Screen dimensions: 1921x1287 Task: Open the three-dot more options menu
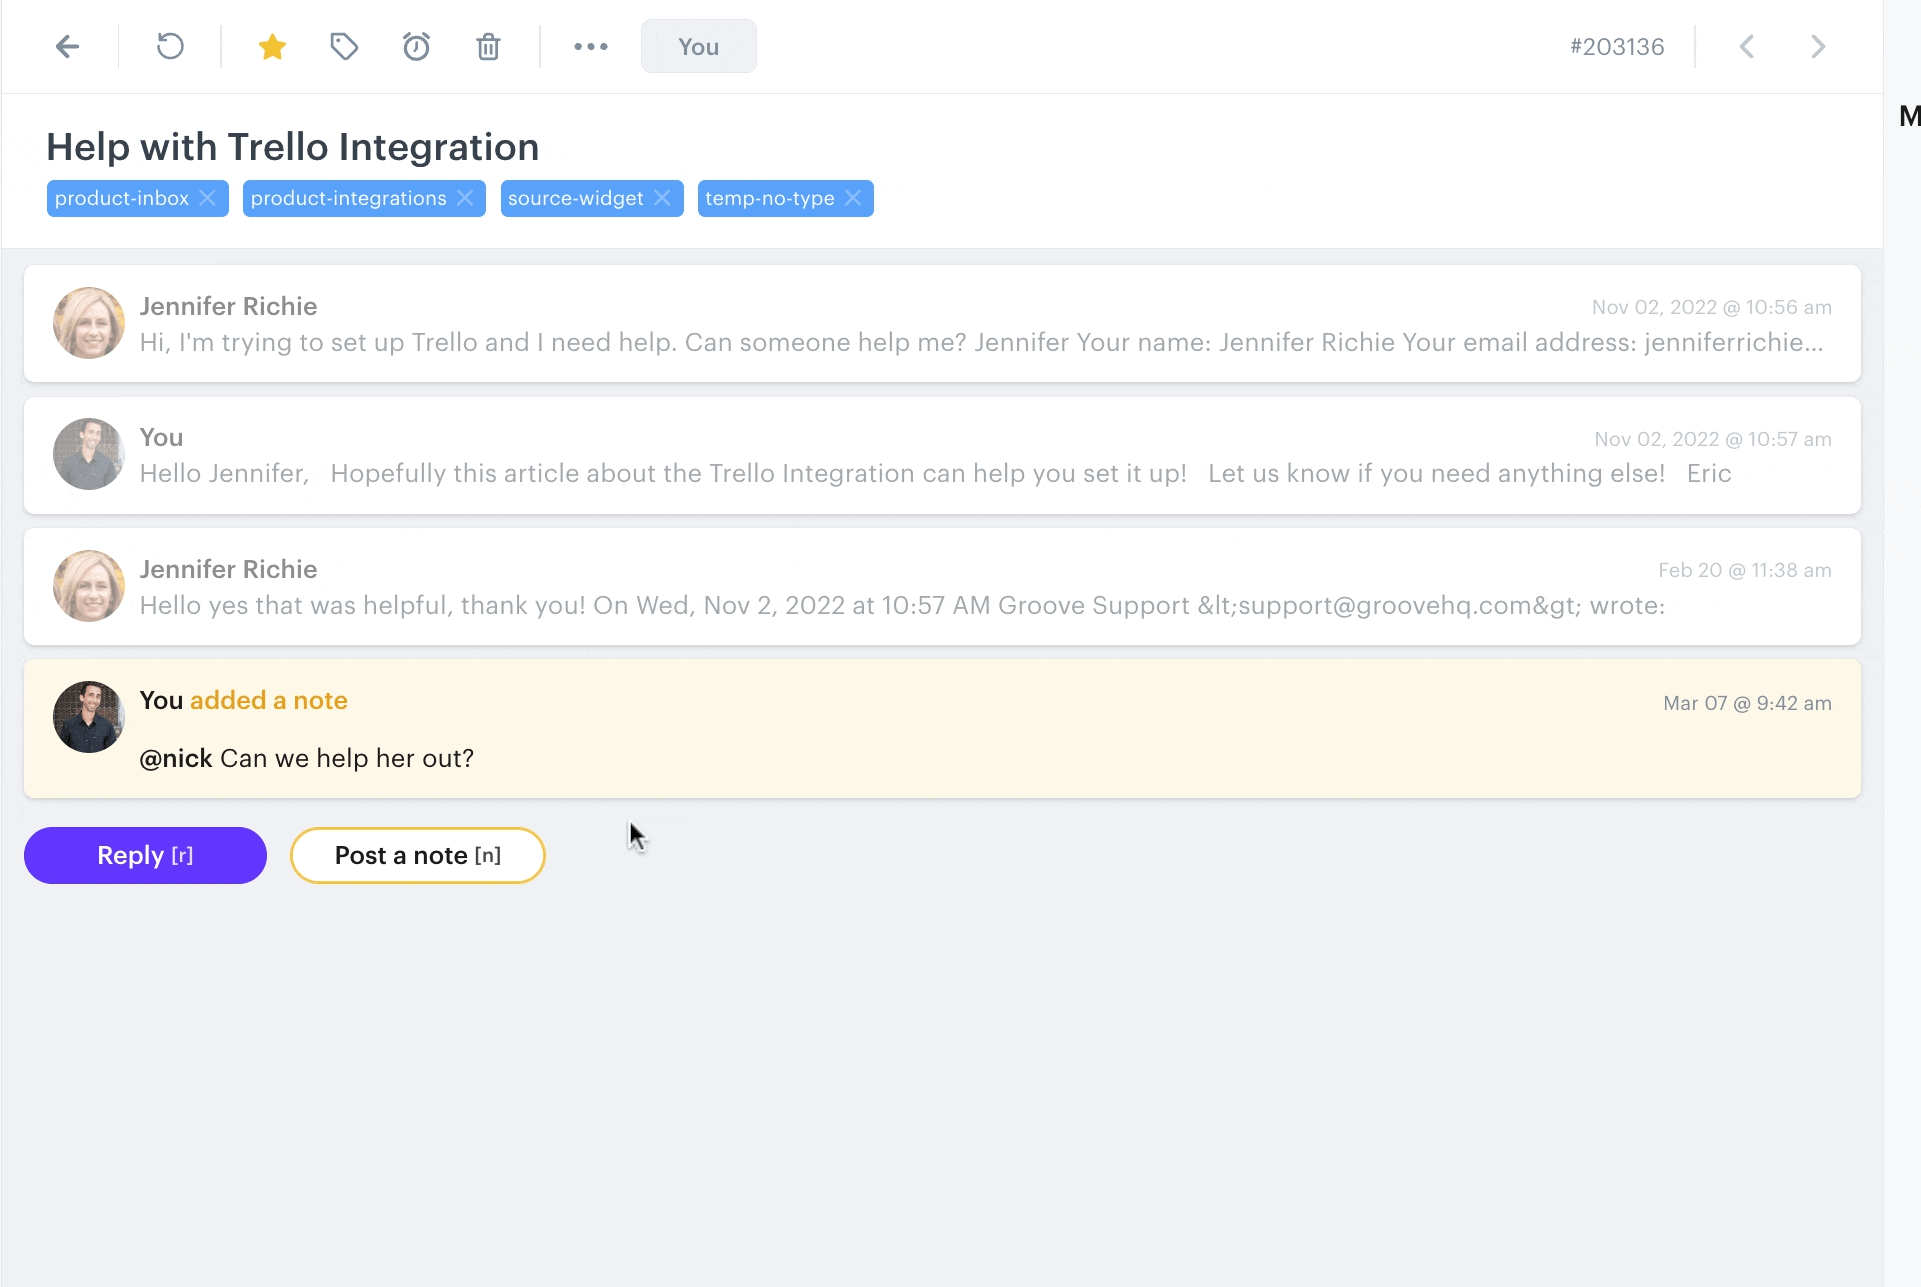(590, 47)
